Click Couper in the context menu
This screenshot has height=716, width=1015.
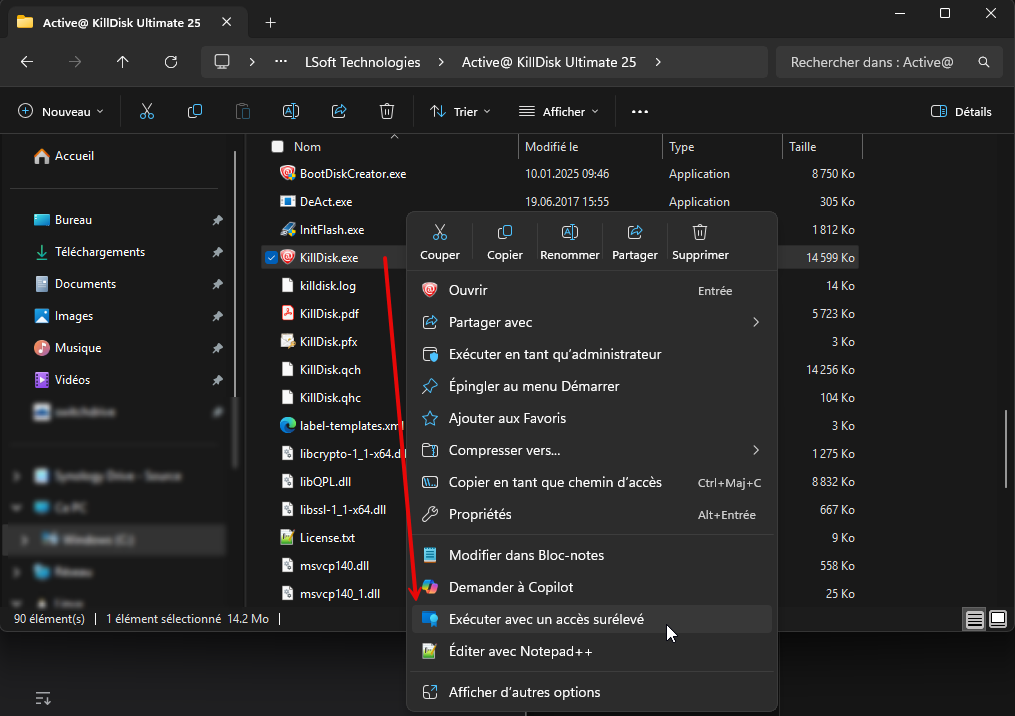[x=440, y=243]
